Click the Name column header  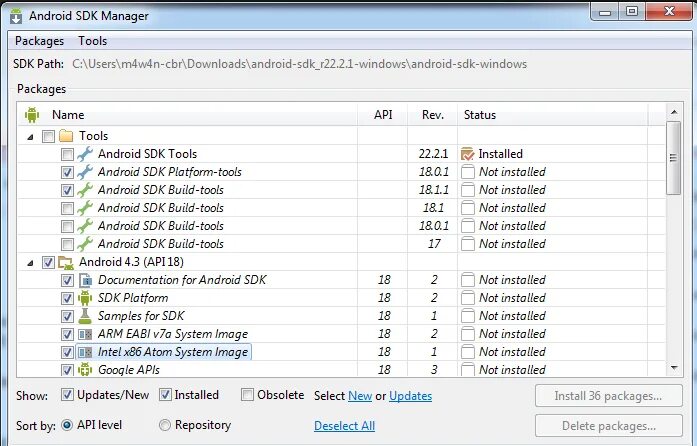pyautogui.click(x=68, y=115)
